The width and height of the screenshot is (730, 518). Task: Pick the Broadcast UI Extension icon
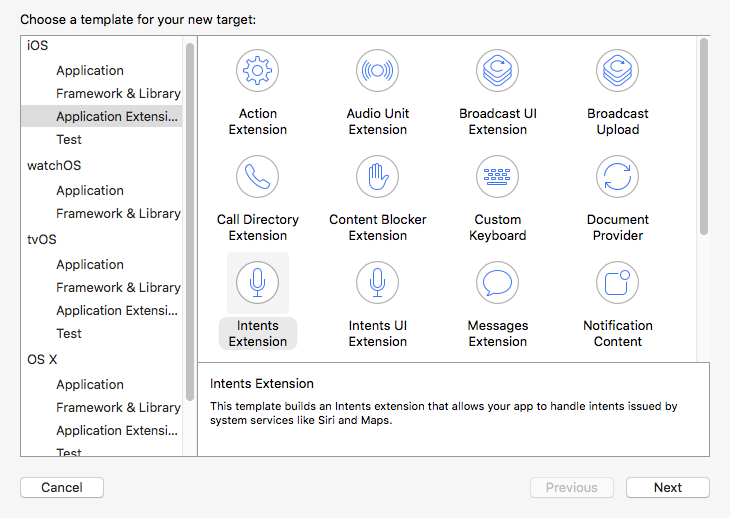click(498, 71)
